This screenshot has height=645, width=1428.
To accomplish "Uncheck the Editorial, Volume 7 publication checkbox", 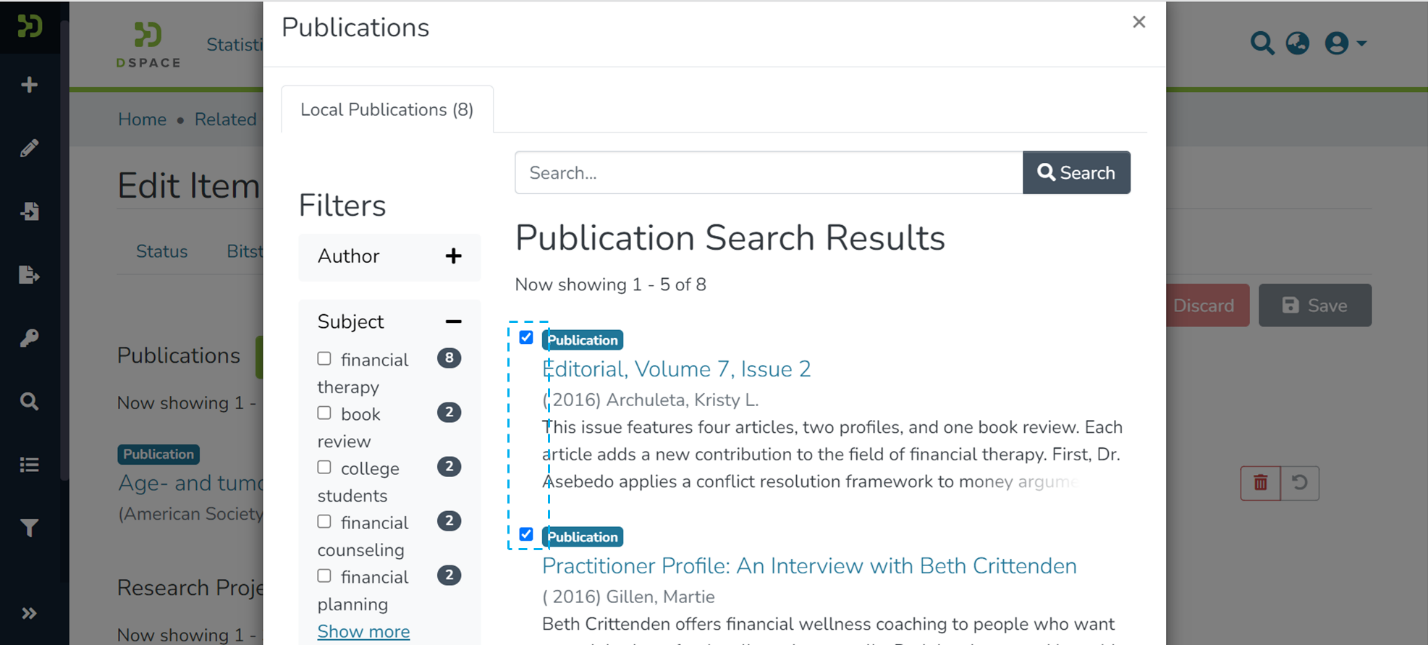I will point(526,338).
